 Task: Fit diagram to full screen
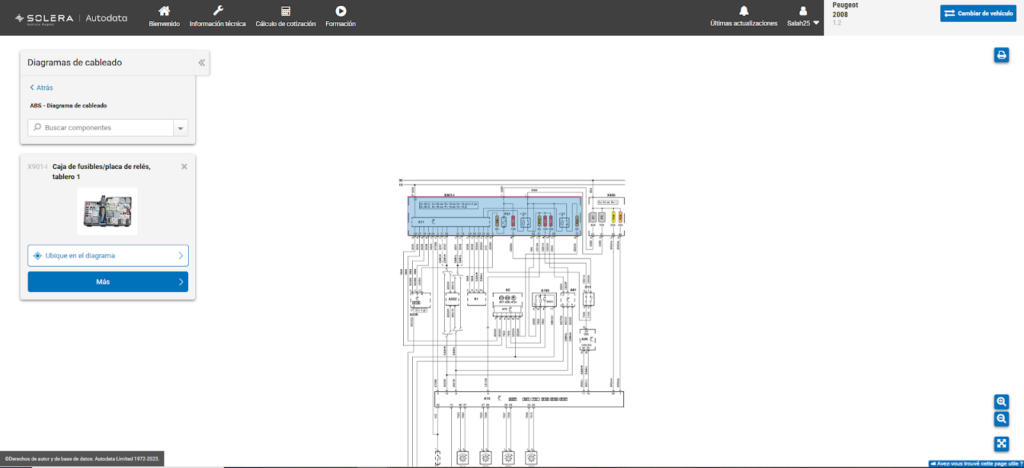(1001, 443)
